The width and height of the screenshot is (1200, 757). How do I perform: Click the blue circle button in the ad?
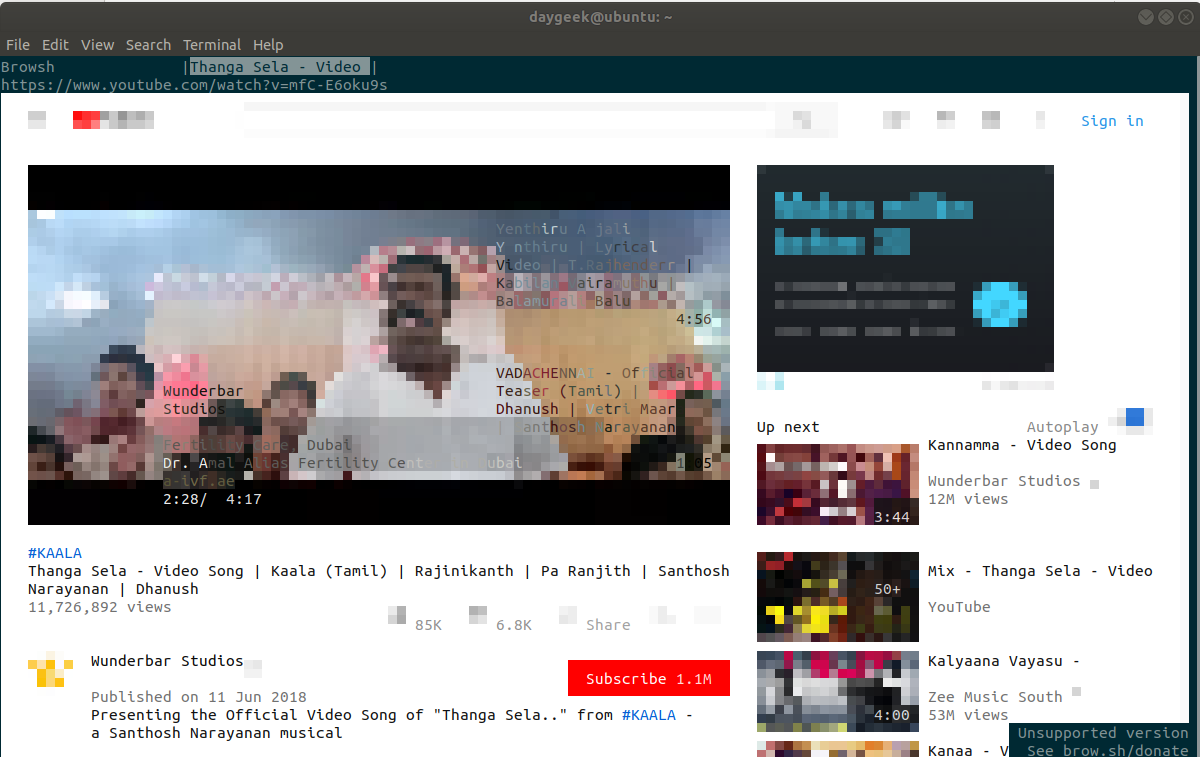point(1000,304)
